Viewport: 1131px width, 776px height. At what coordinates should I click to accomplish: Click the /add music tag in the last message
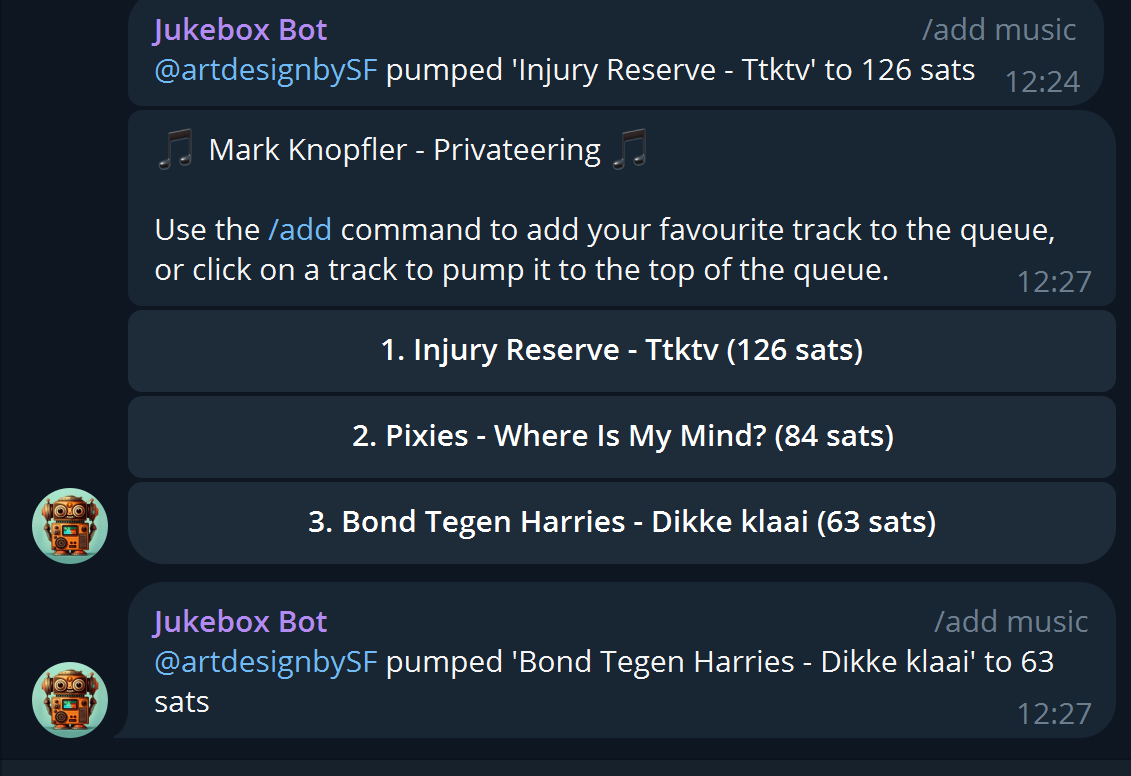coord(1011,622)
